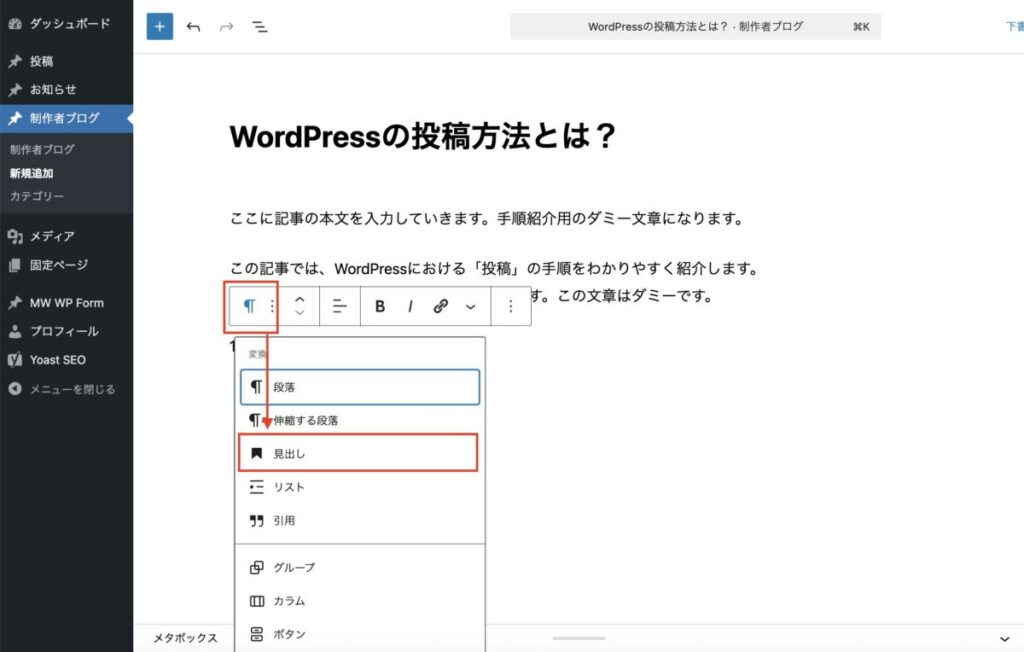Open 制作者ブログ top-level sidebar menu
The width and height of the screenshot is (1024, 652).
tap(67, 118)
